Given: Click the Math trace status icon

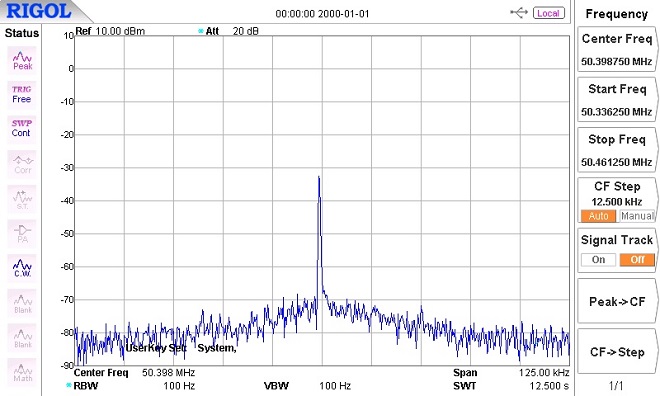Looking at the screenshot, I should (22, 372).
